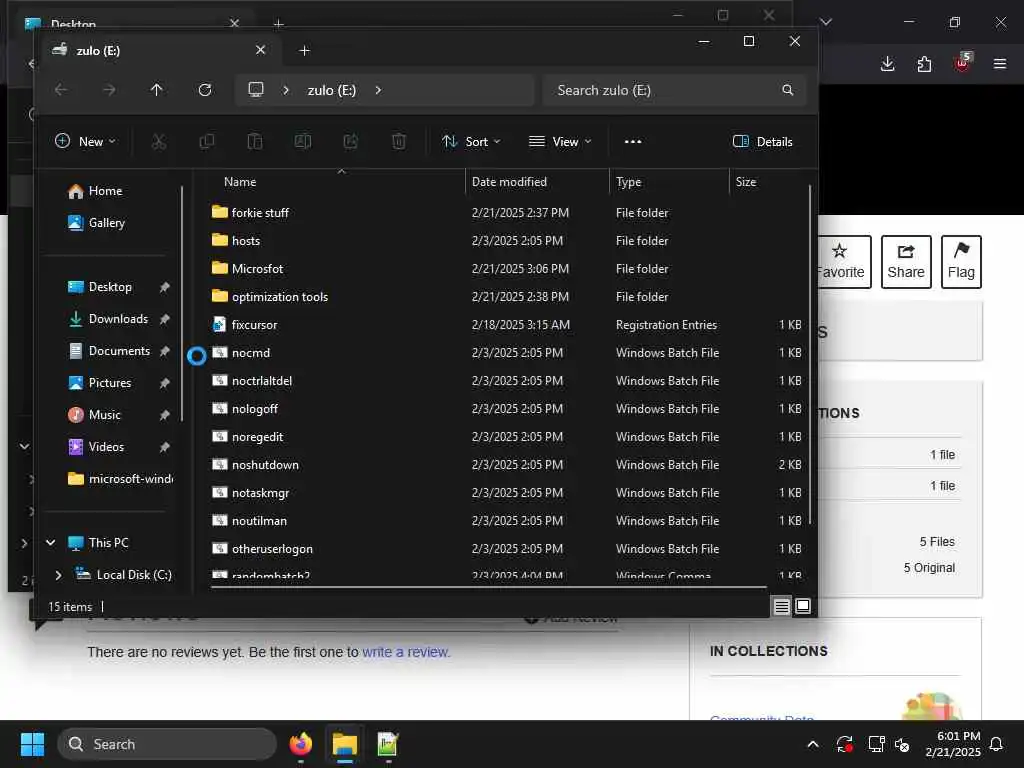Viewport: 1024px width, 768px height.
Task: Expand Local Disk (C:) tree node
Action: tap(58, 575)
